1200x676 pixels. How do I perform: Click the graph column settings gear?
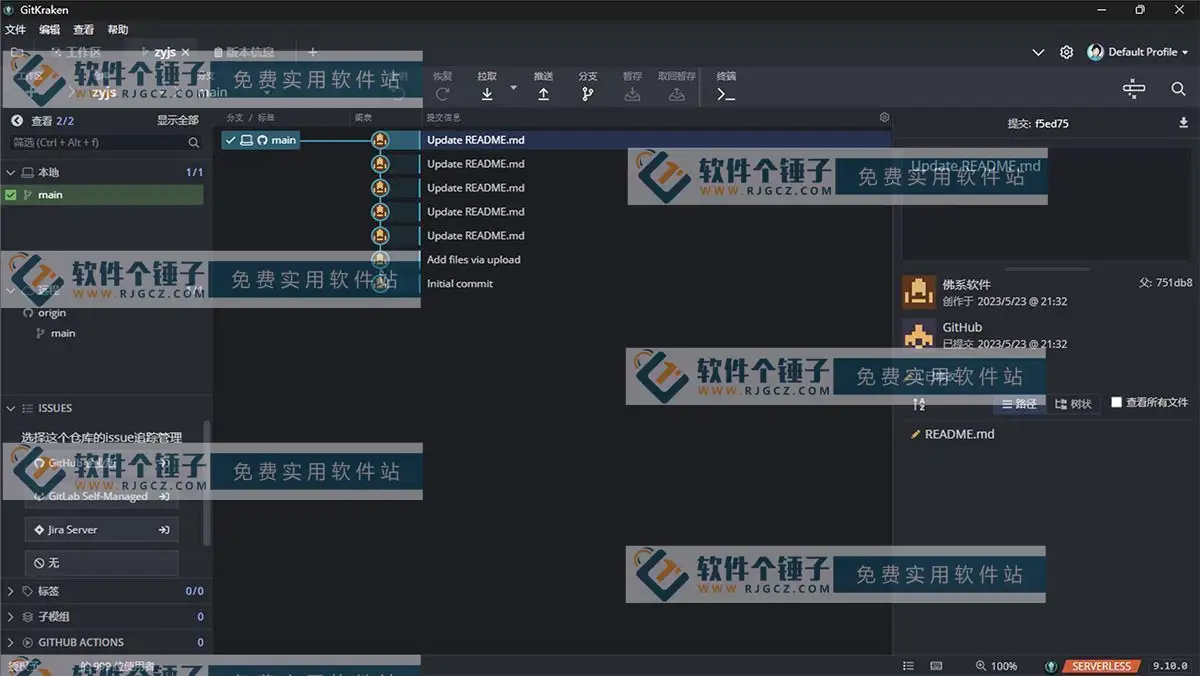[884, 117]
